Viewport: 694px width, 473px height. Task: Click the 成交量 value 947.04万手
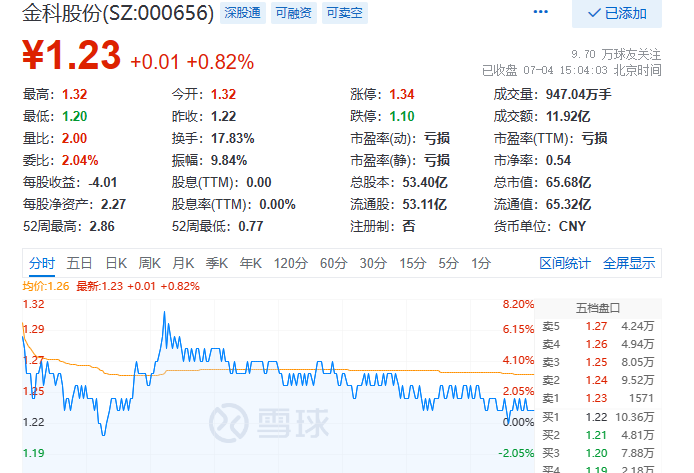click(x=578, y=94)
